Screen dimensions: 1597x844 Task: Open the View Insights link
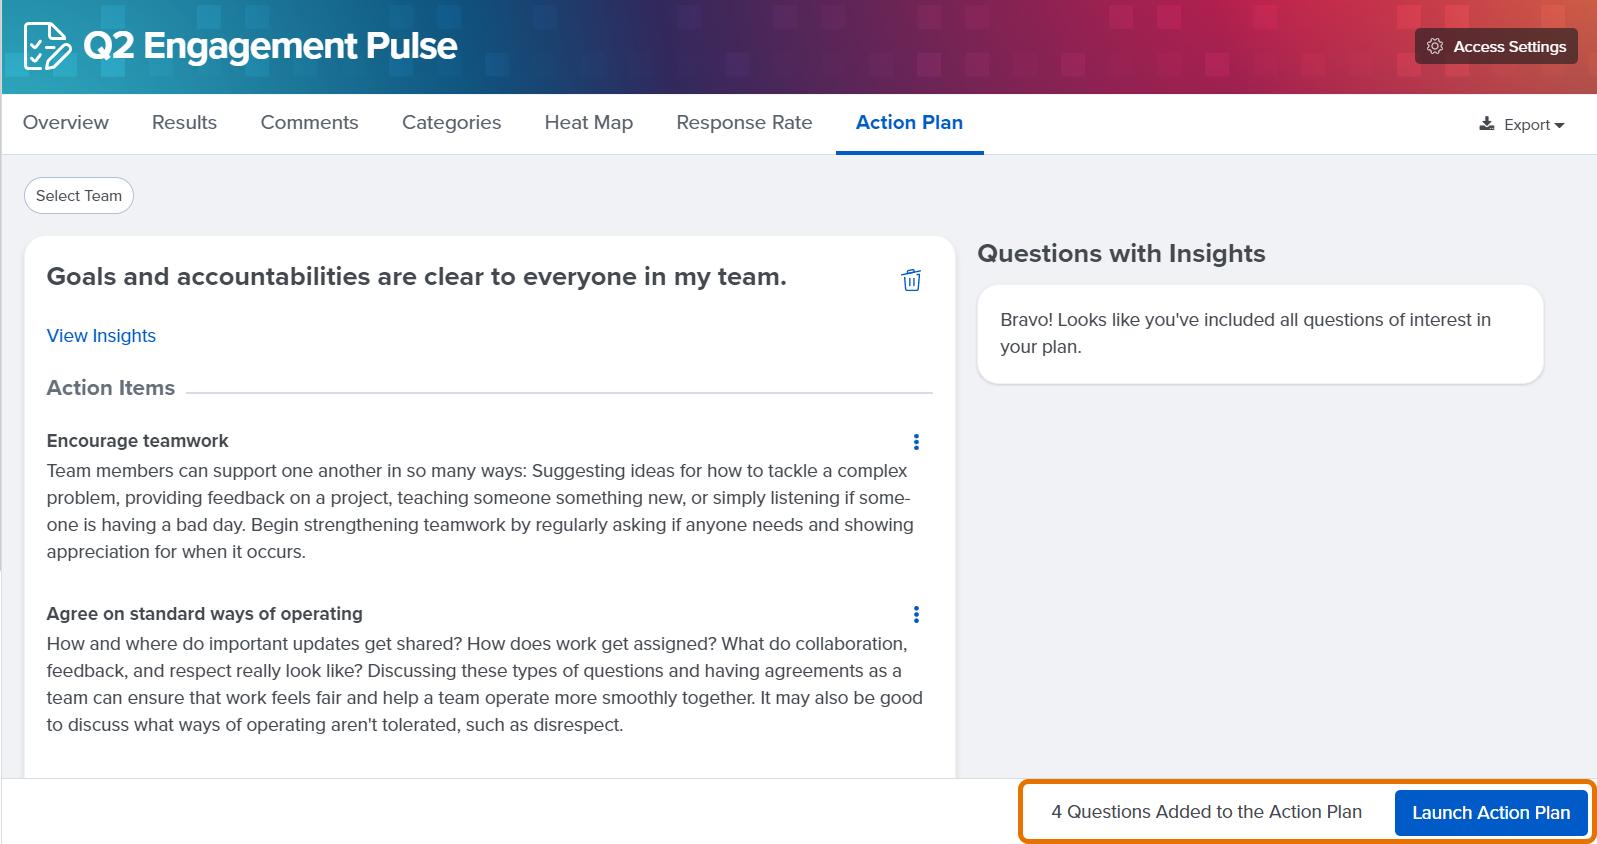click(101, 336)
